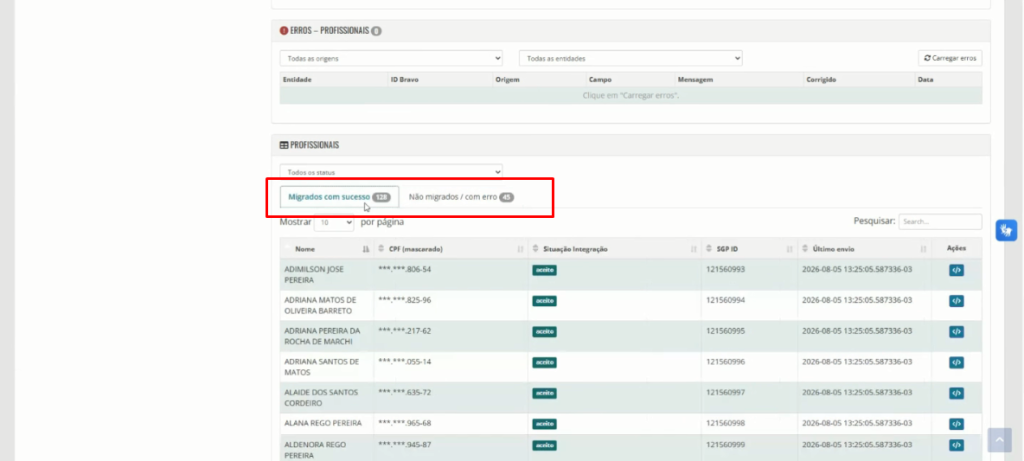Image resolution: width=1024 pixels, height=461 pixels.
Task: Open code view for ADRIANA PEREIRA DA ROCHA
Action: tap(956, 332)
